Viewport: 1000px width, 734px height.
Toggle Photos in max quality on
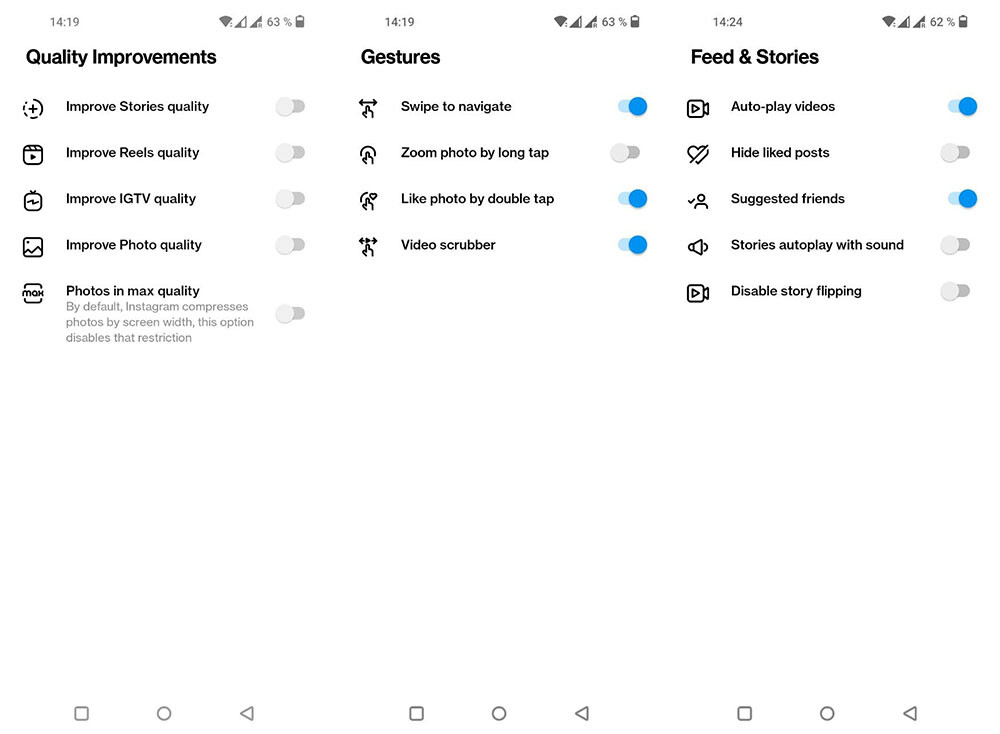point(290,314)
